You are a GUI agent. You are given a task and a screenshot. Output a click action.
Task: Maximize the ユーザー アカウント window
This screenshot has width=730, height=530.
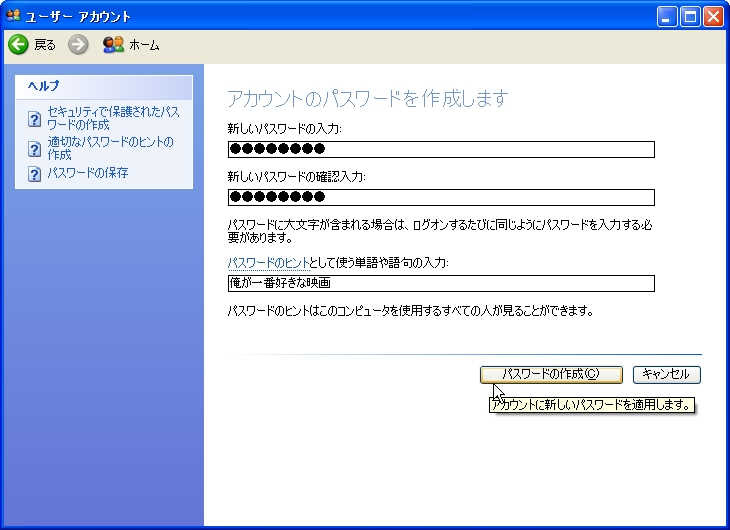pyautogui.click(x=690, y=17)
